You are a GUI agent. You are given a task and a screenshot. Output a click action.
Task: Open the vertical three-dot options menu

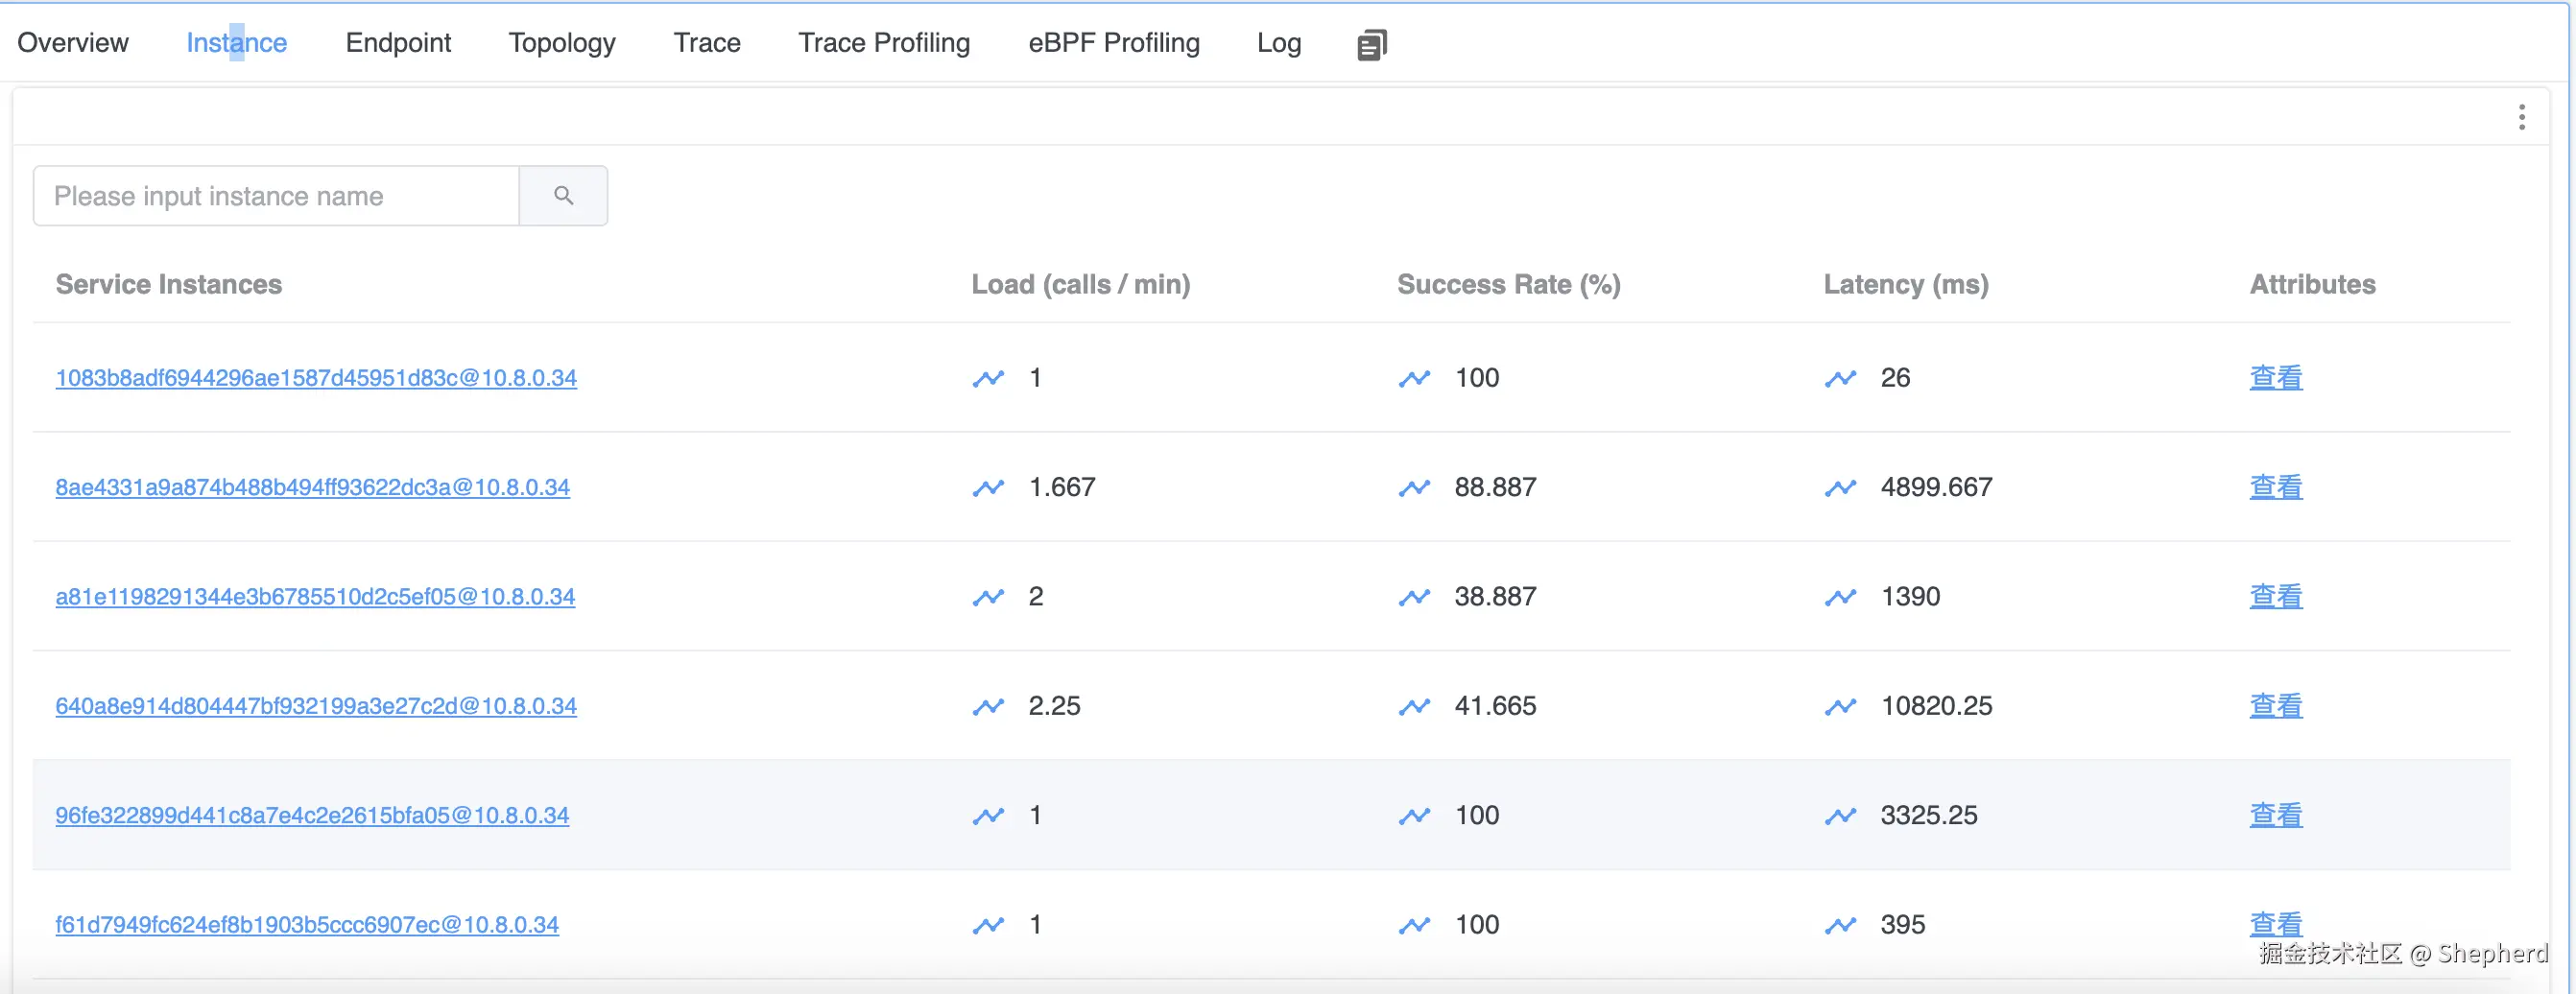[x=2521, y=118]
